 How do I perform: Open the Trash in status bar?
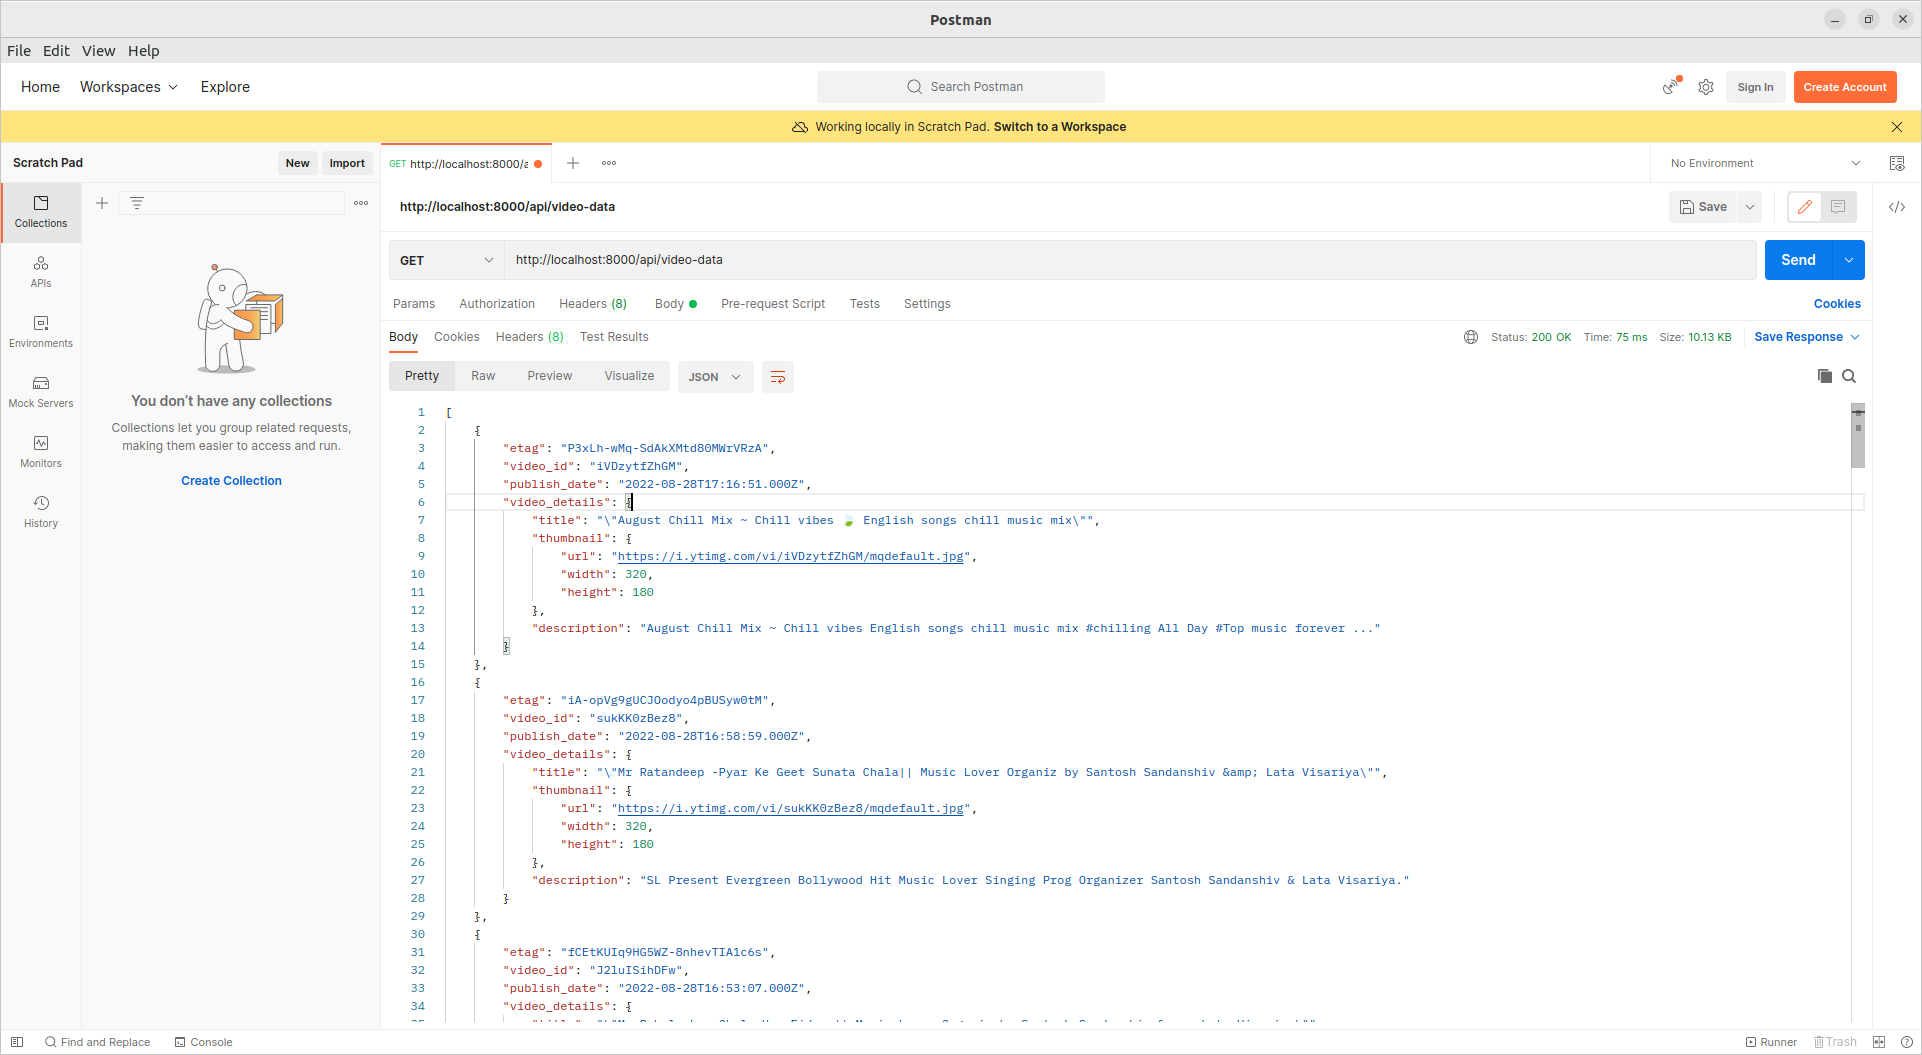1836,1042
